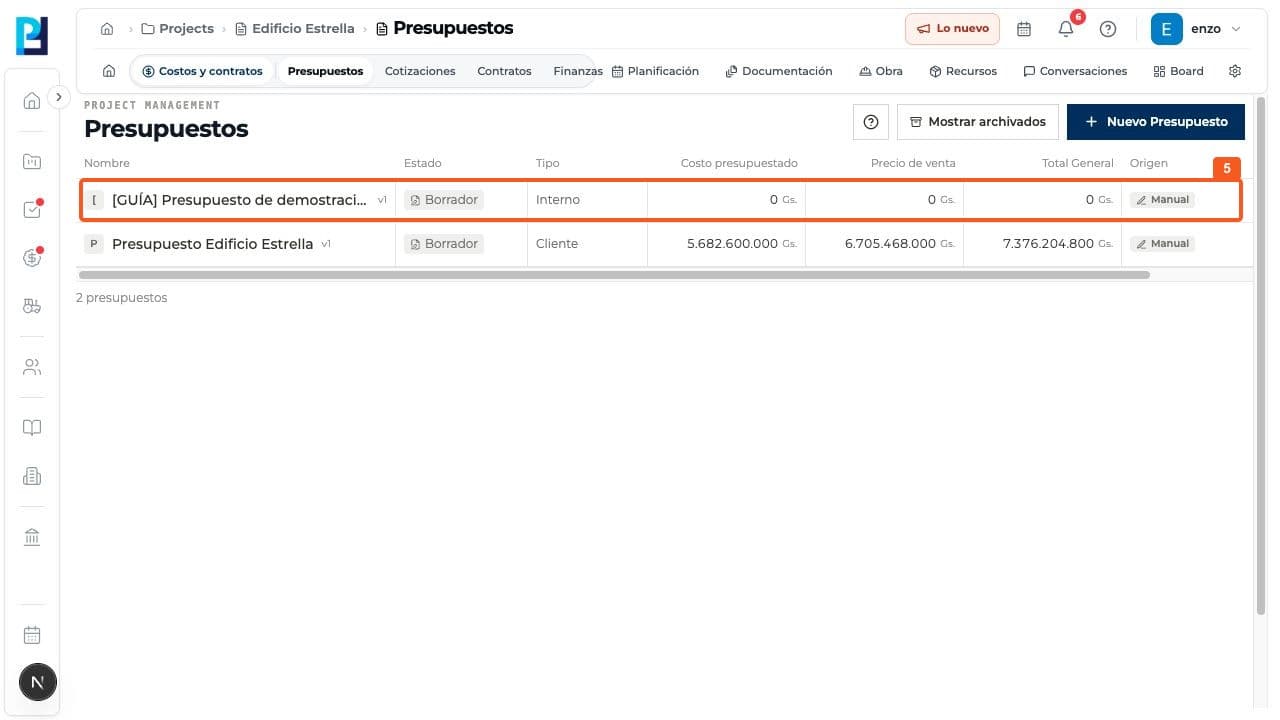
Task: Open the enzo user menu
Action: click(1197, 29)
